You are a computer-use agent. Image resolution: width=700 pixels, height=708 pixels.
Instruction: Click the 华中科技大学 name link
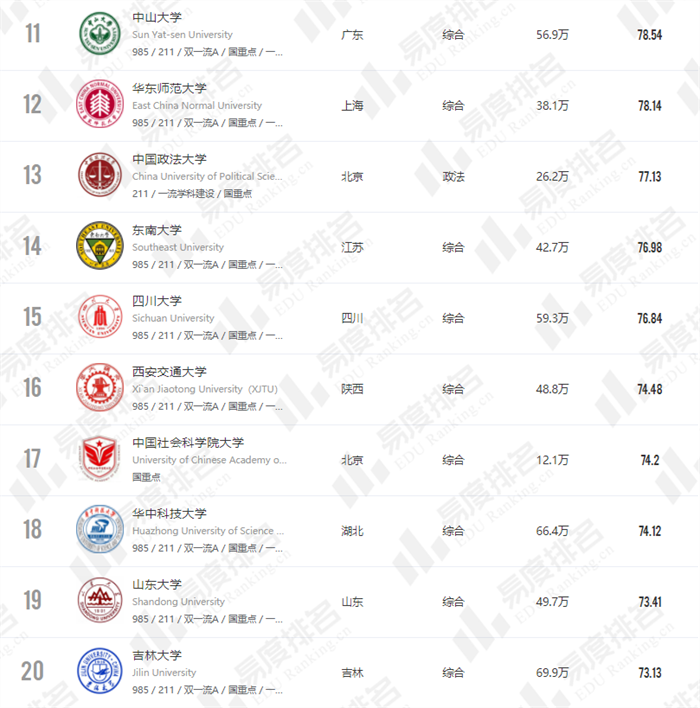[169, 514]
